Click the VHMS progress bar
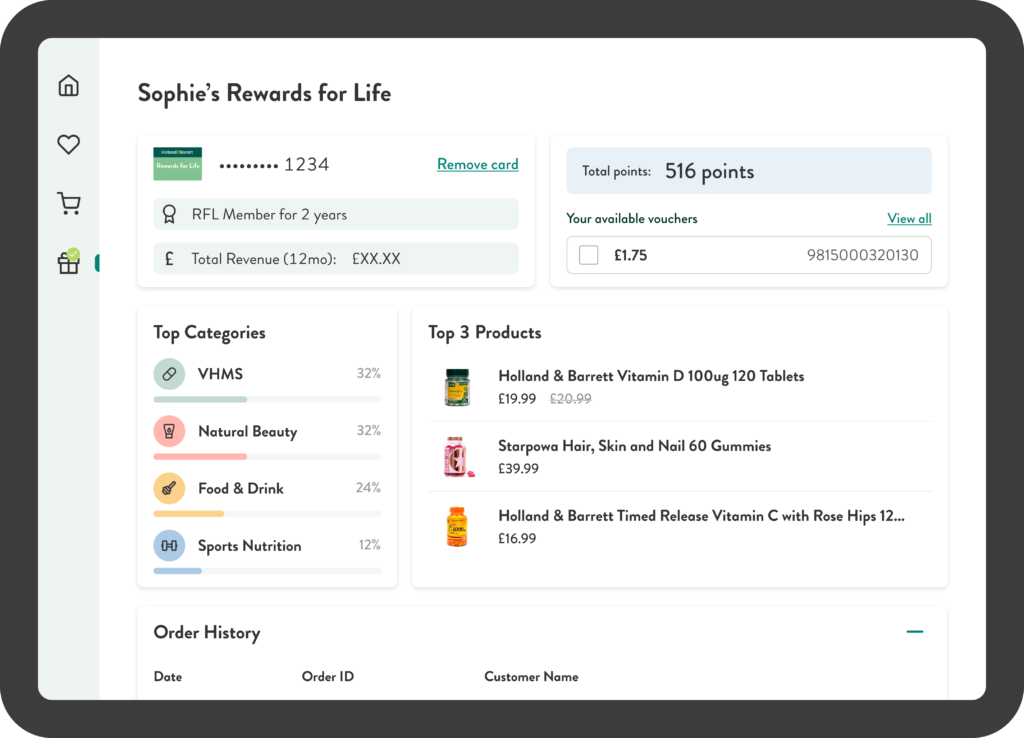The height and width of the screenshot is (738, 1024). coord(267,399)
